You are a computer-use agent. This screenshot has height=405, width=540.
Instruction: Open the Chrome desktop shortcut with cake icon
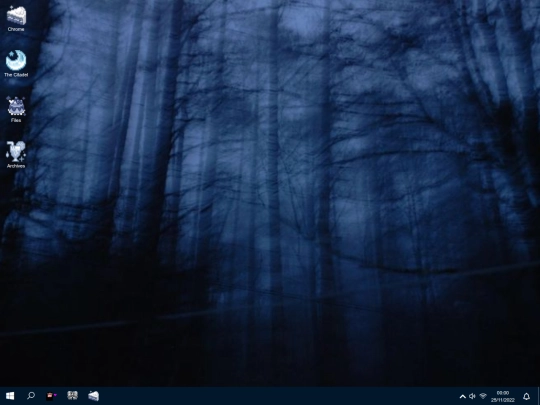click(16, 19)
